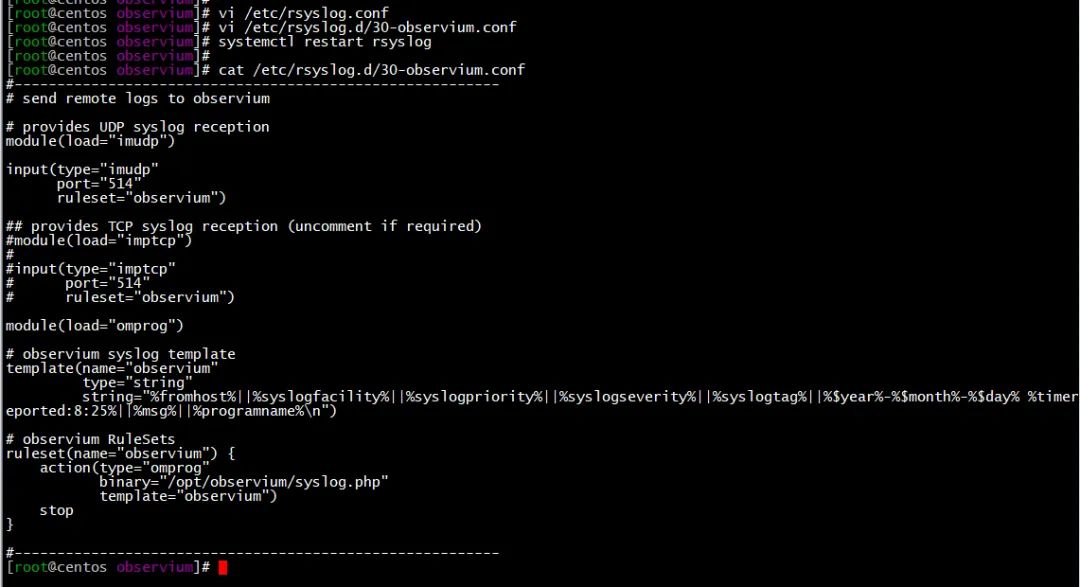The height and width of the screenshot is (587, 1080).
Task: Click the action(type="omprog" line
Action: (x=125, y=467)
